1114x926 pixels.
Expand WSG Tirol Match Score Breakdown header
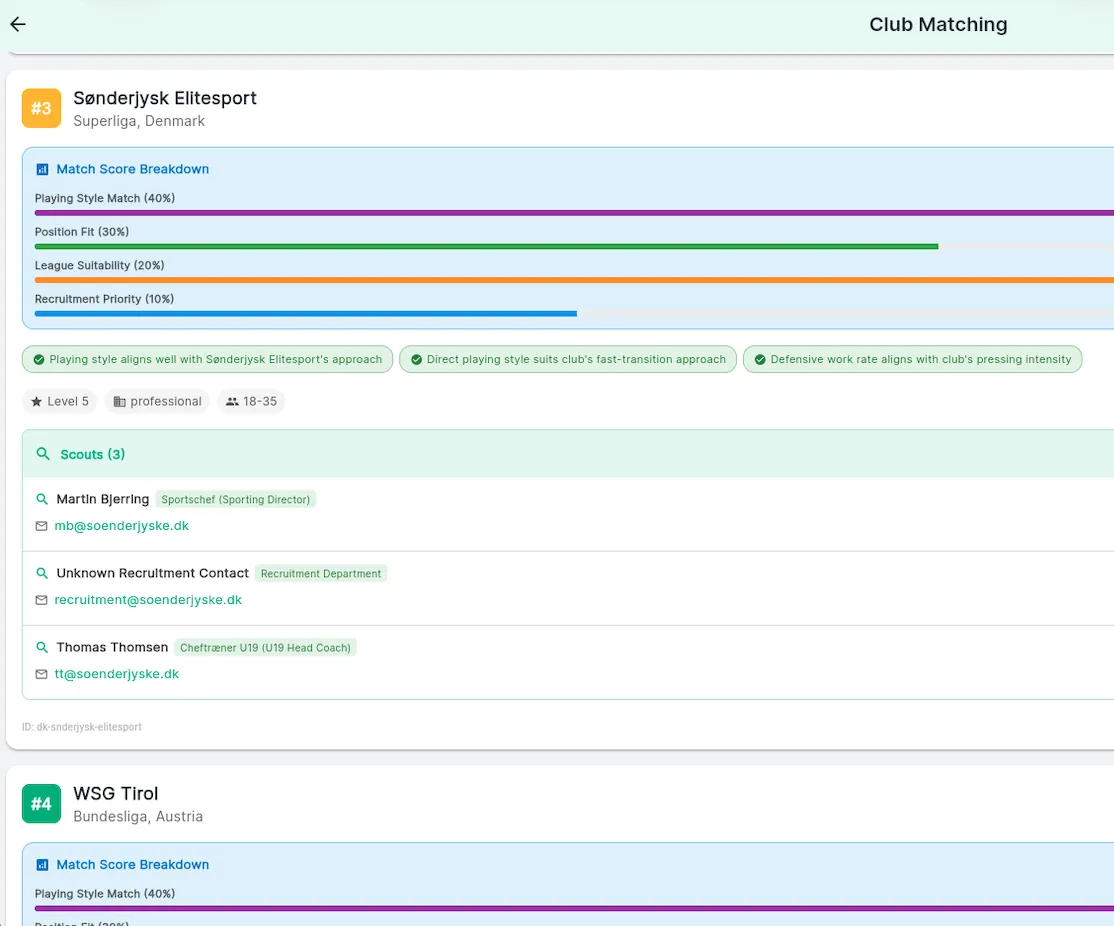(132, 865)
